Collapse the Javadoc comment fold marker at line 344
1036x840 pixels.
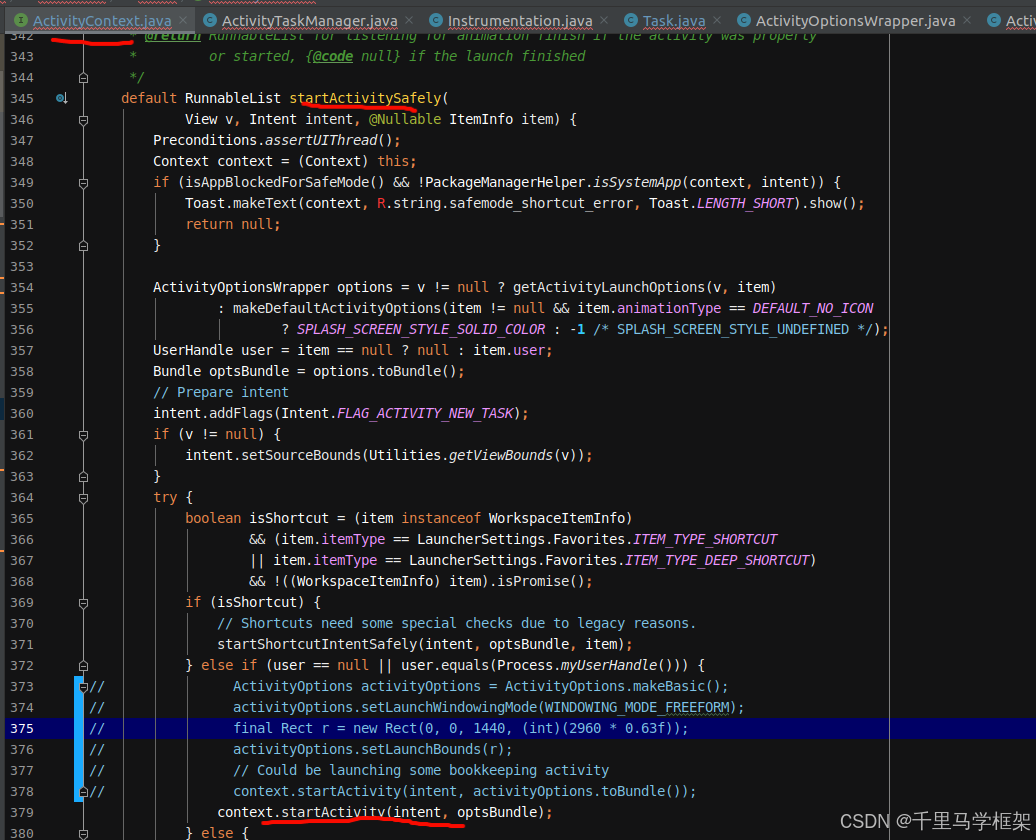point(83,78)
